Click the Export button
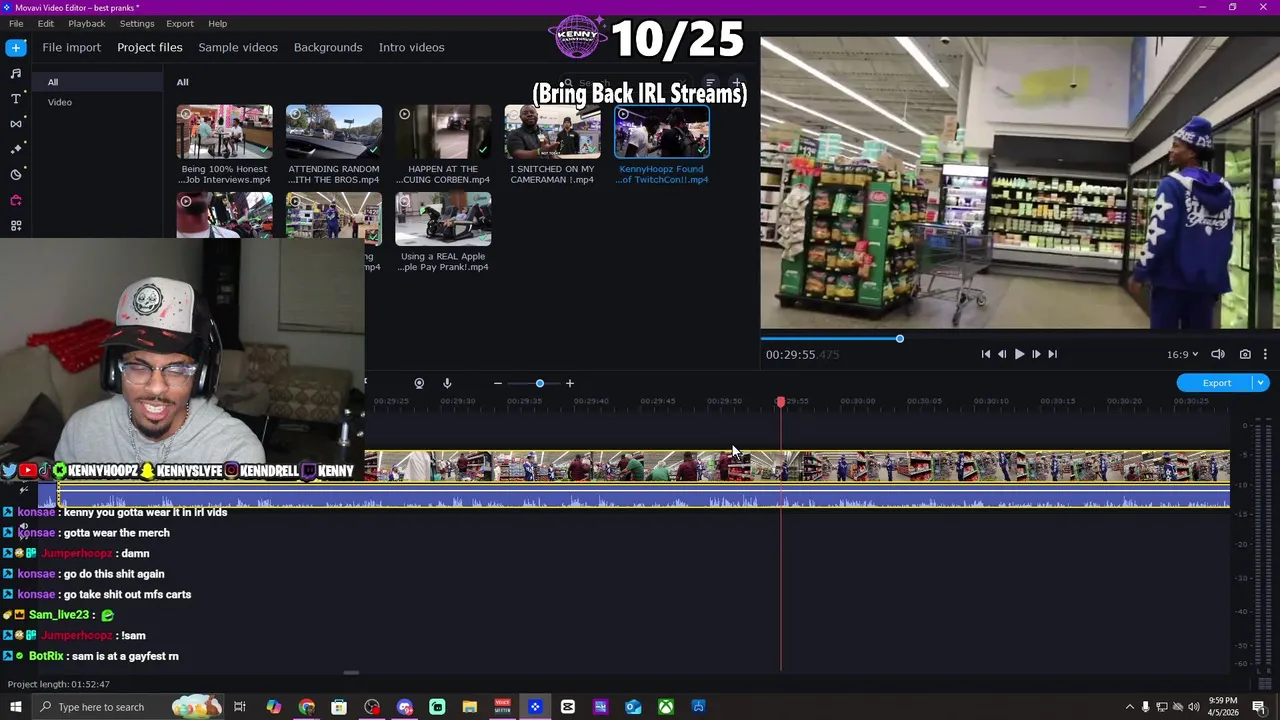Viewport: 1280px width, 720px height. click(x=1216, y=383)
